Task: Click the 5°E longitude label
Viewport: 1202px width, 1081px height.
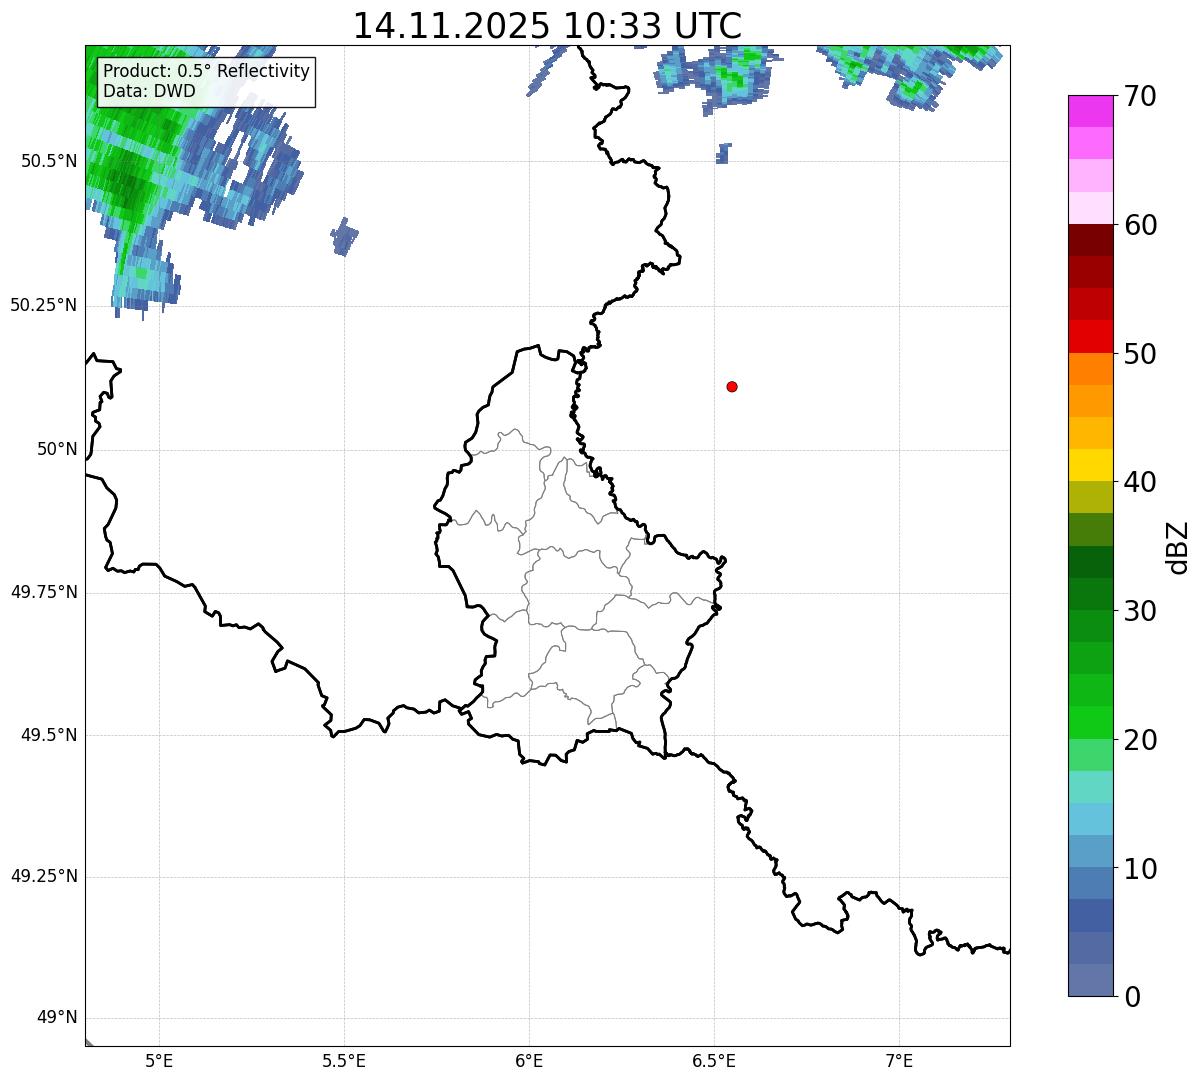Action: (x=159, y=1060)
